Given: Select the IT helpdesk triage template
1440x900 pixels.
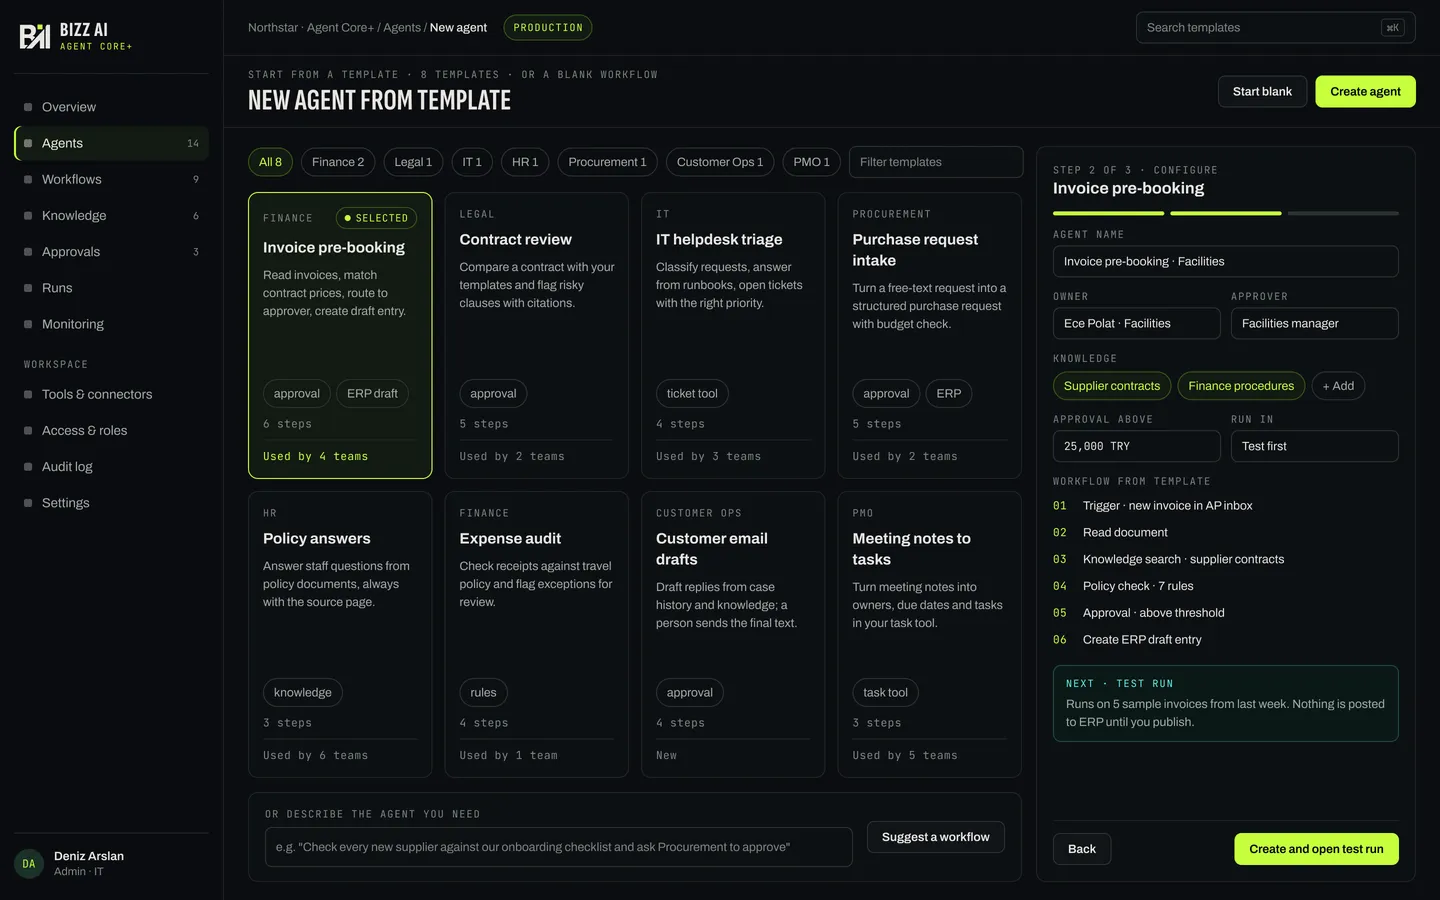Looking at the screenshot, I should click(x=733, y=336).
